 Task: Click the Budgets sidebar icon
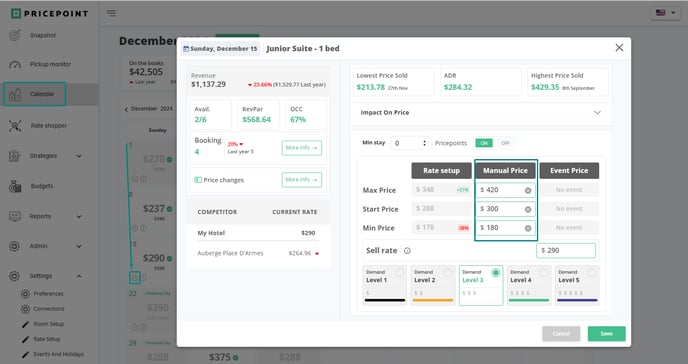coord(15,186)
